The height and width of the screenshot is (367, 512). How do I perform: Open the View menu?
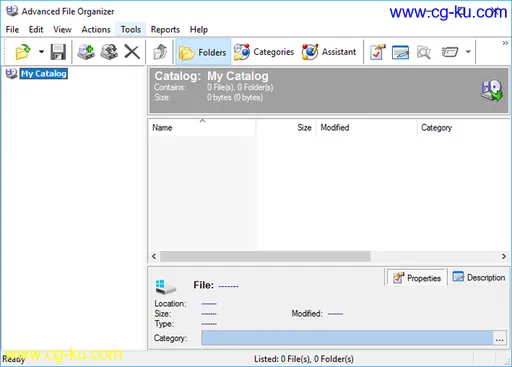[x=62, y=30]
